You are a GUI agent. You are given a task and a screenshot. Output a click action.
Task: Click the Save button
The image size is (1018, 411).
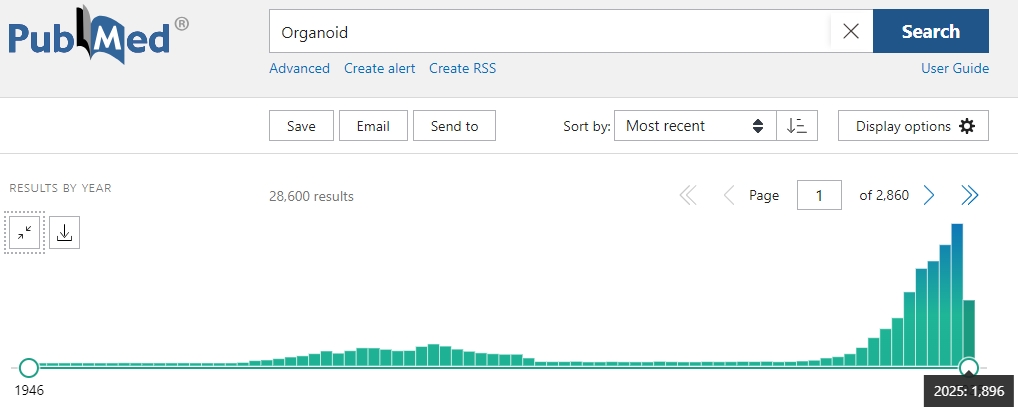301,126
